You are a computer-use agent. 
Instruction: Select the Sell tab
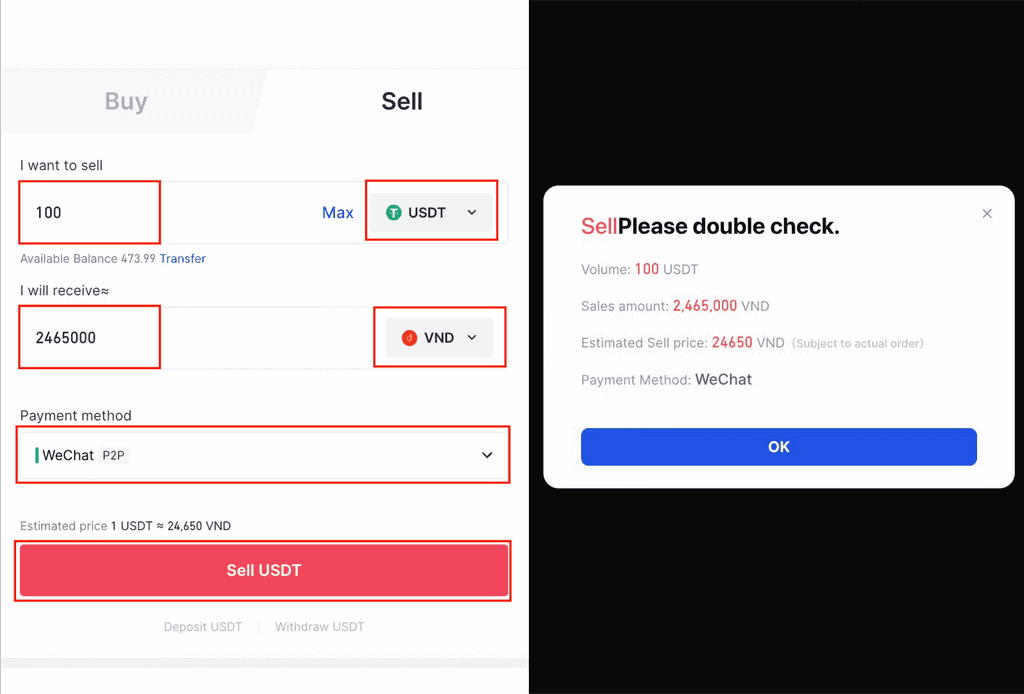click(x=402, y=101)
